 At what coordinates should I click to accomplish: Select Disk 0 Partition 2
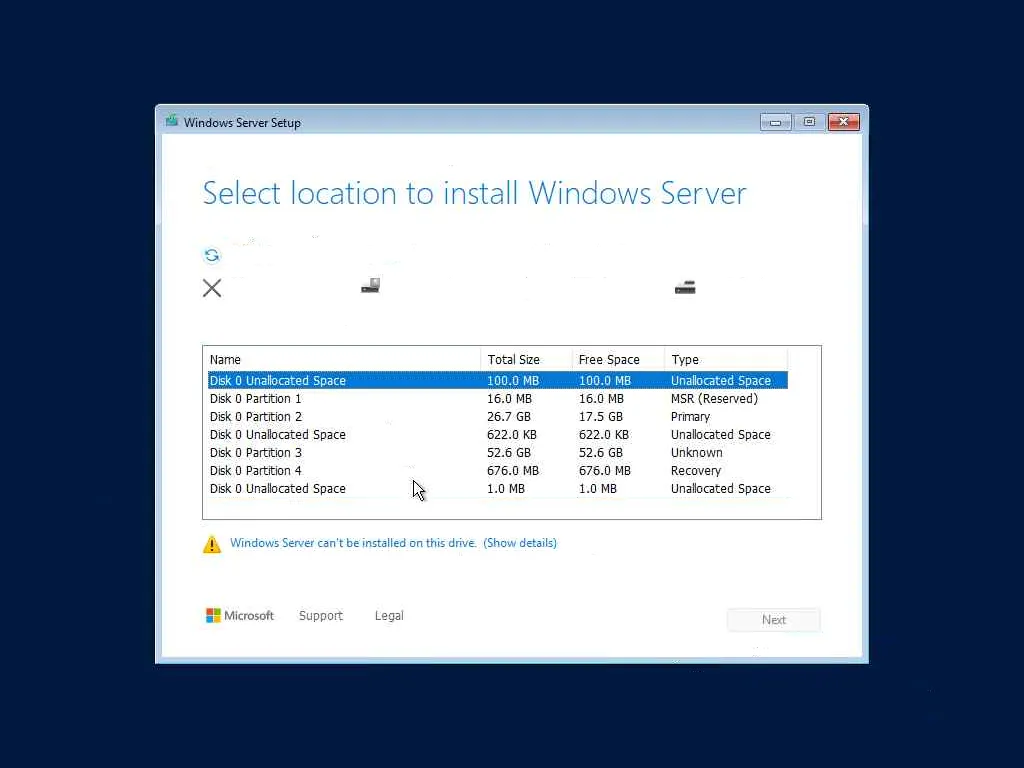click(x=498, y=417)
